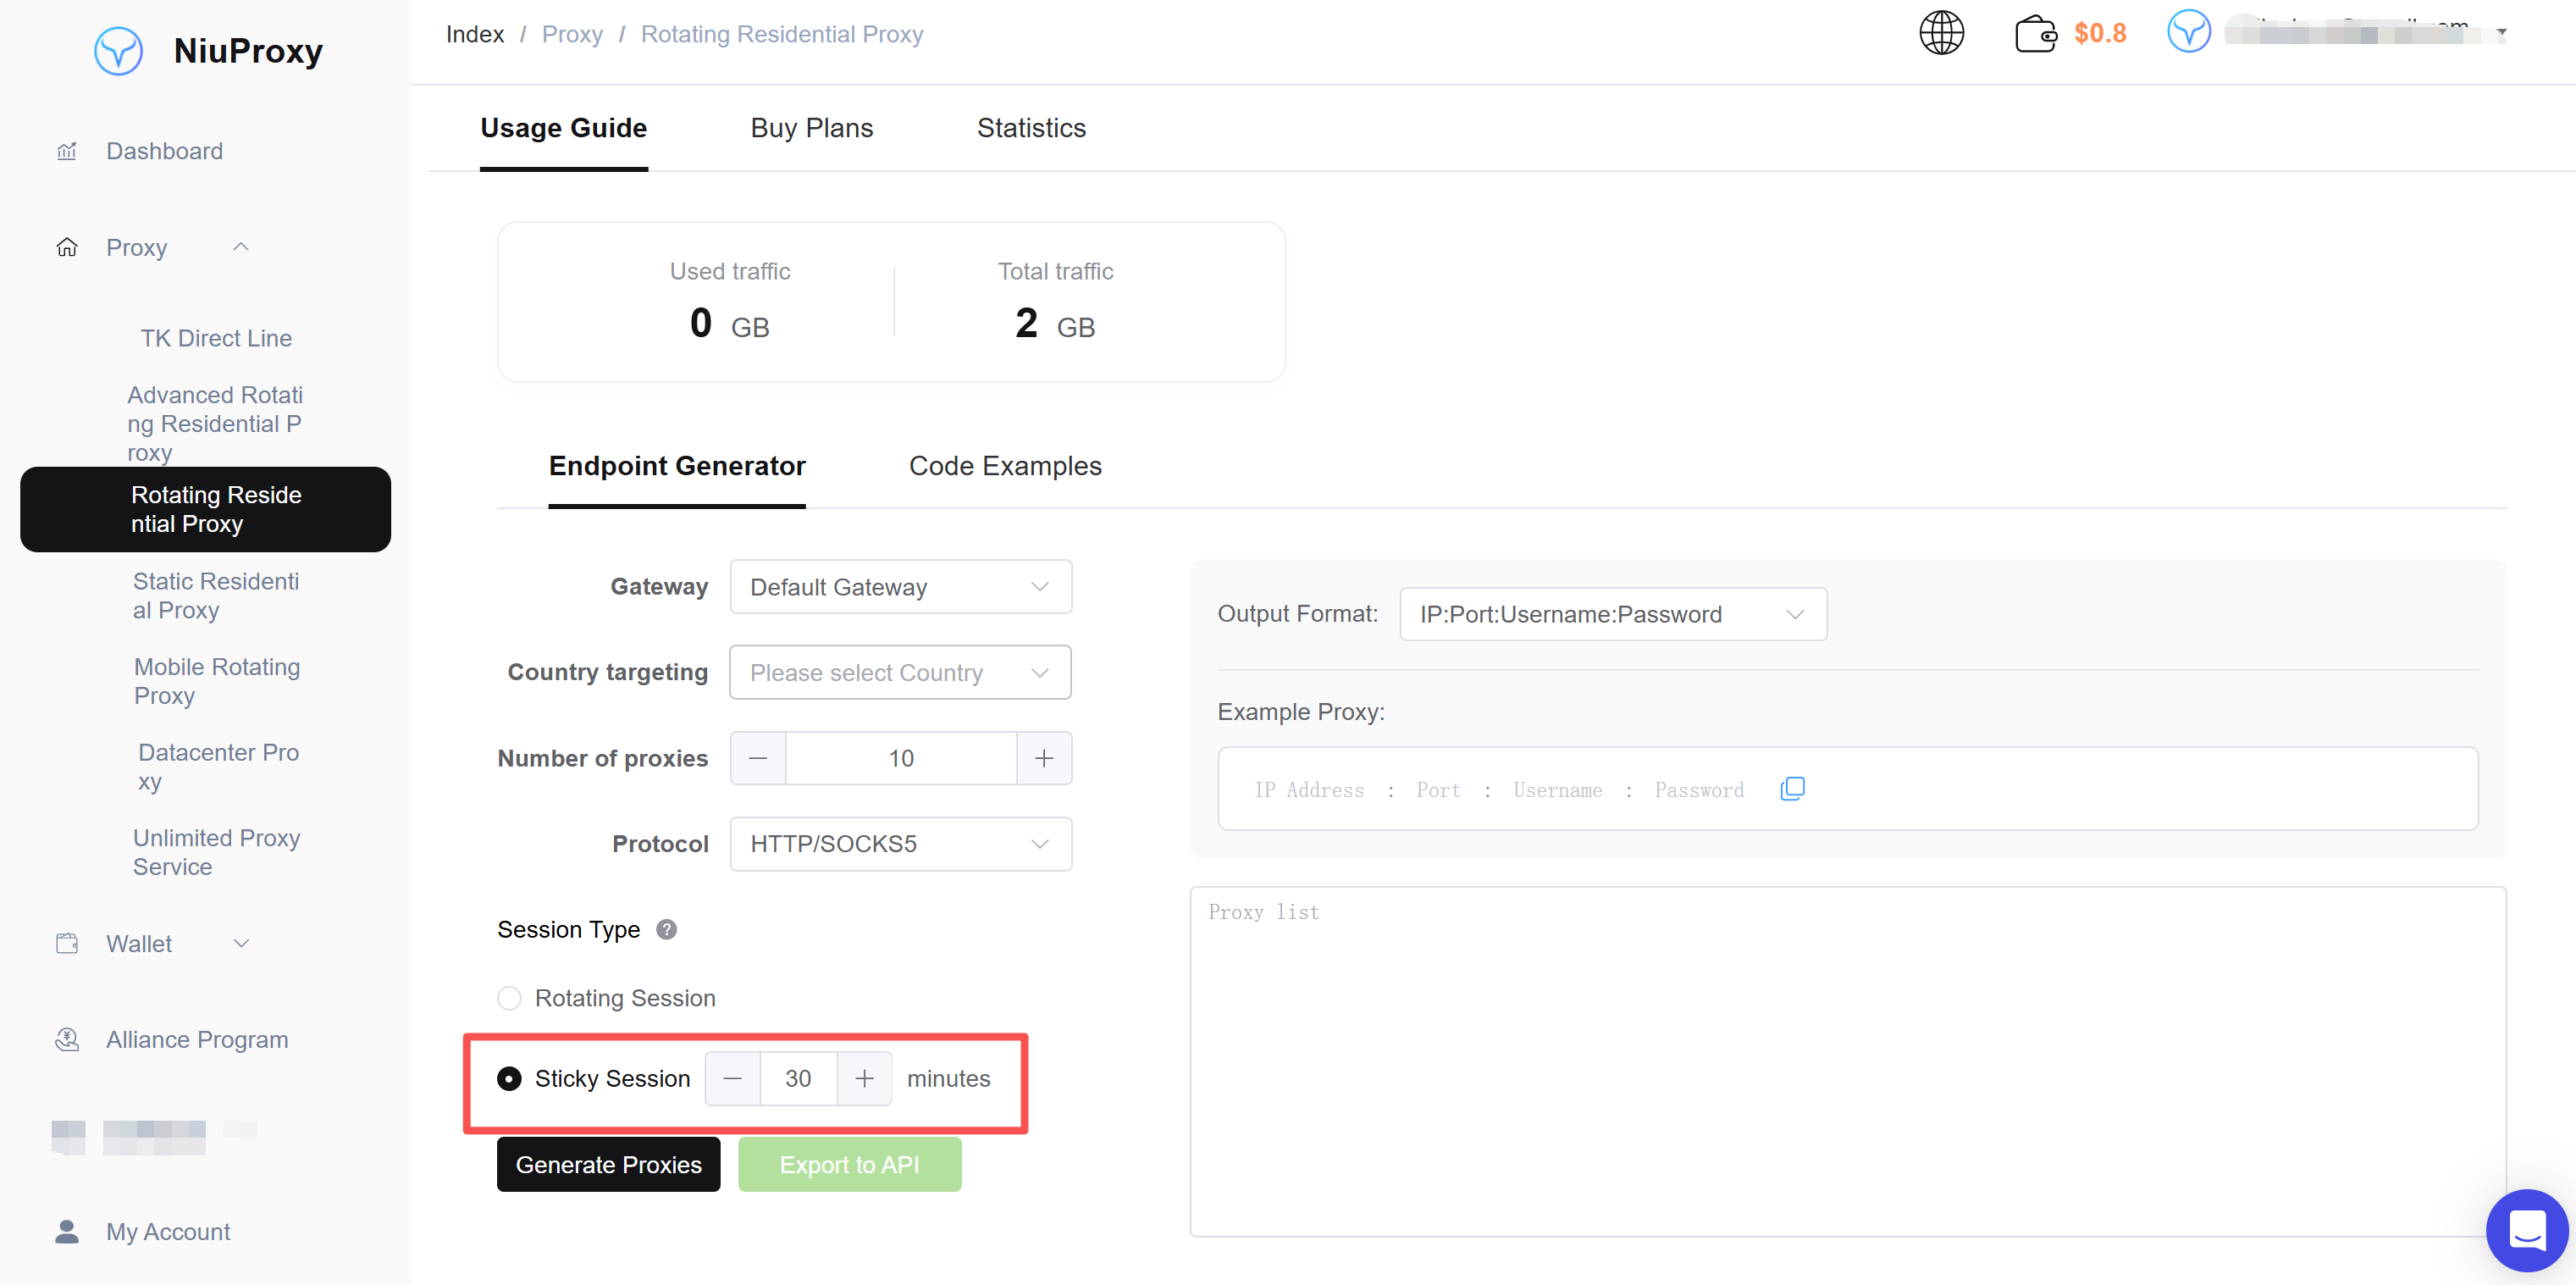Image resolution: width=2576 pixels, height=1285 pixels.
Task: Click the Dashboard chart icon
Action: pos(67,151)
